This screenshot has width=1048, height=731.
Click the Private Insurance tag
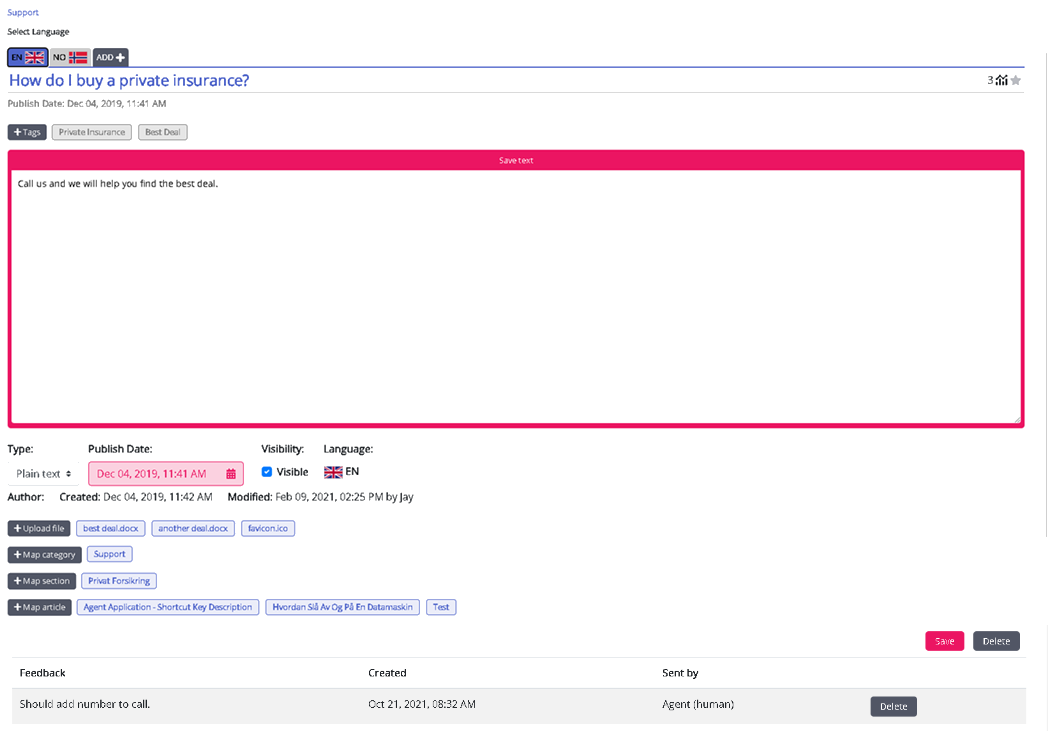tap(92, 132)
